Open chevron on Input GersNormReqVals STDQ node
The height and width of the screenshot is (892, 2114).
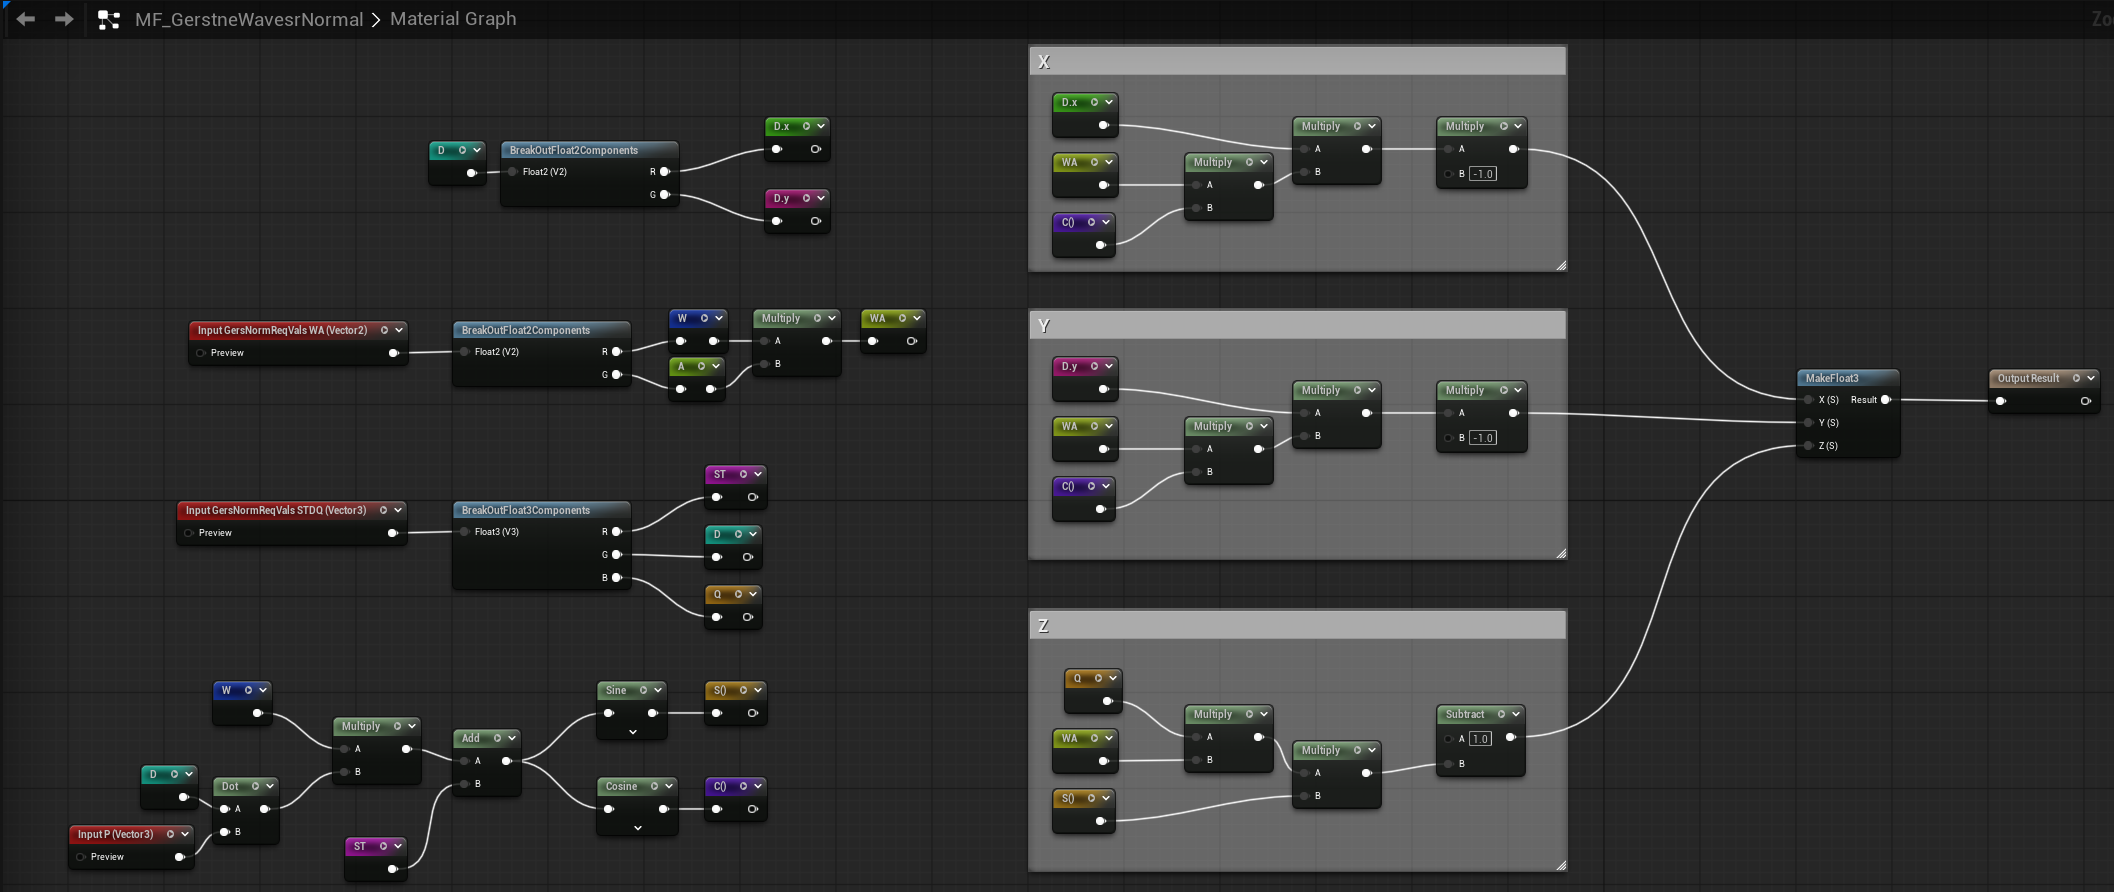(x=398, y=510)
